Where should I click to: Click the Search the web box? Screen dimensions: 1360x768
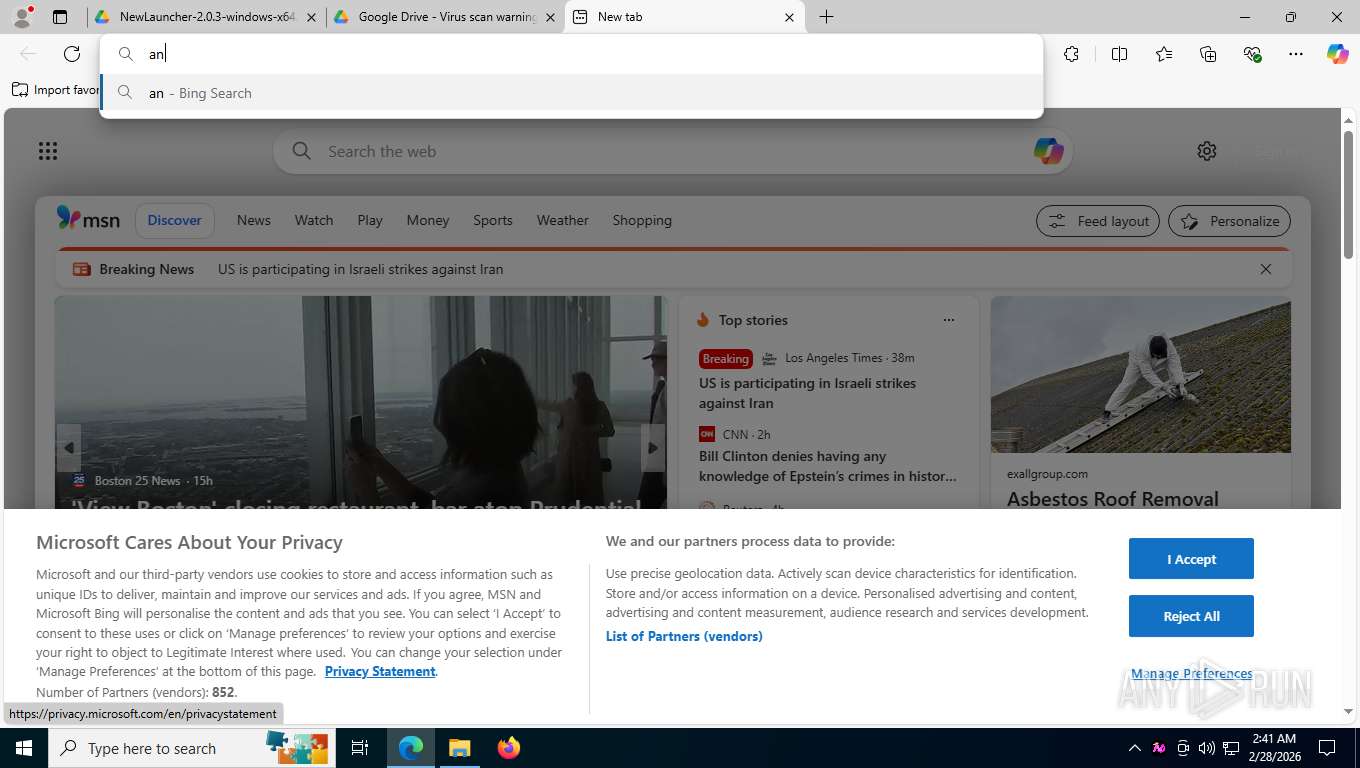click(x=672, y=151)
